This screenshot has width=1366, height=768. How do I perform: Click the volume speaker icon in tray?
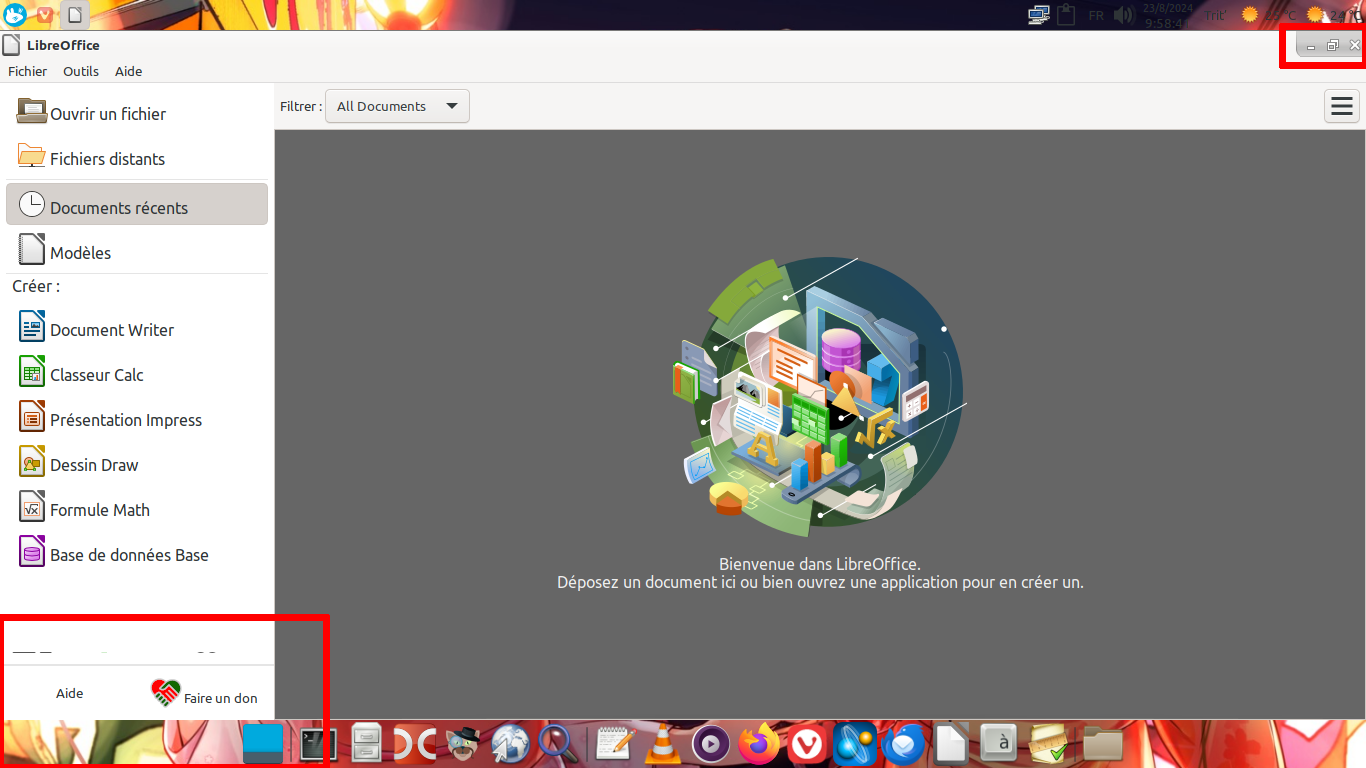(x=1124, y=15)
